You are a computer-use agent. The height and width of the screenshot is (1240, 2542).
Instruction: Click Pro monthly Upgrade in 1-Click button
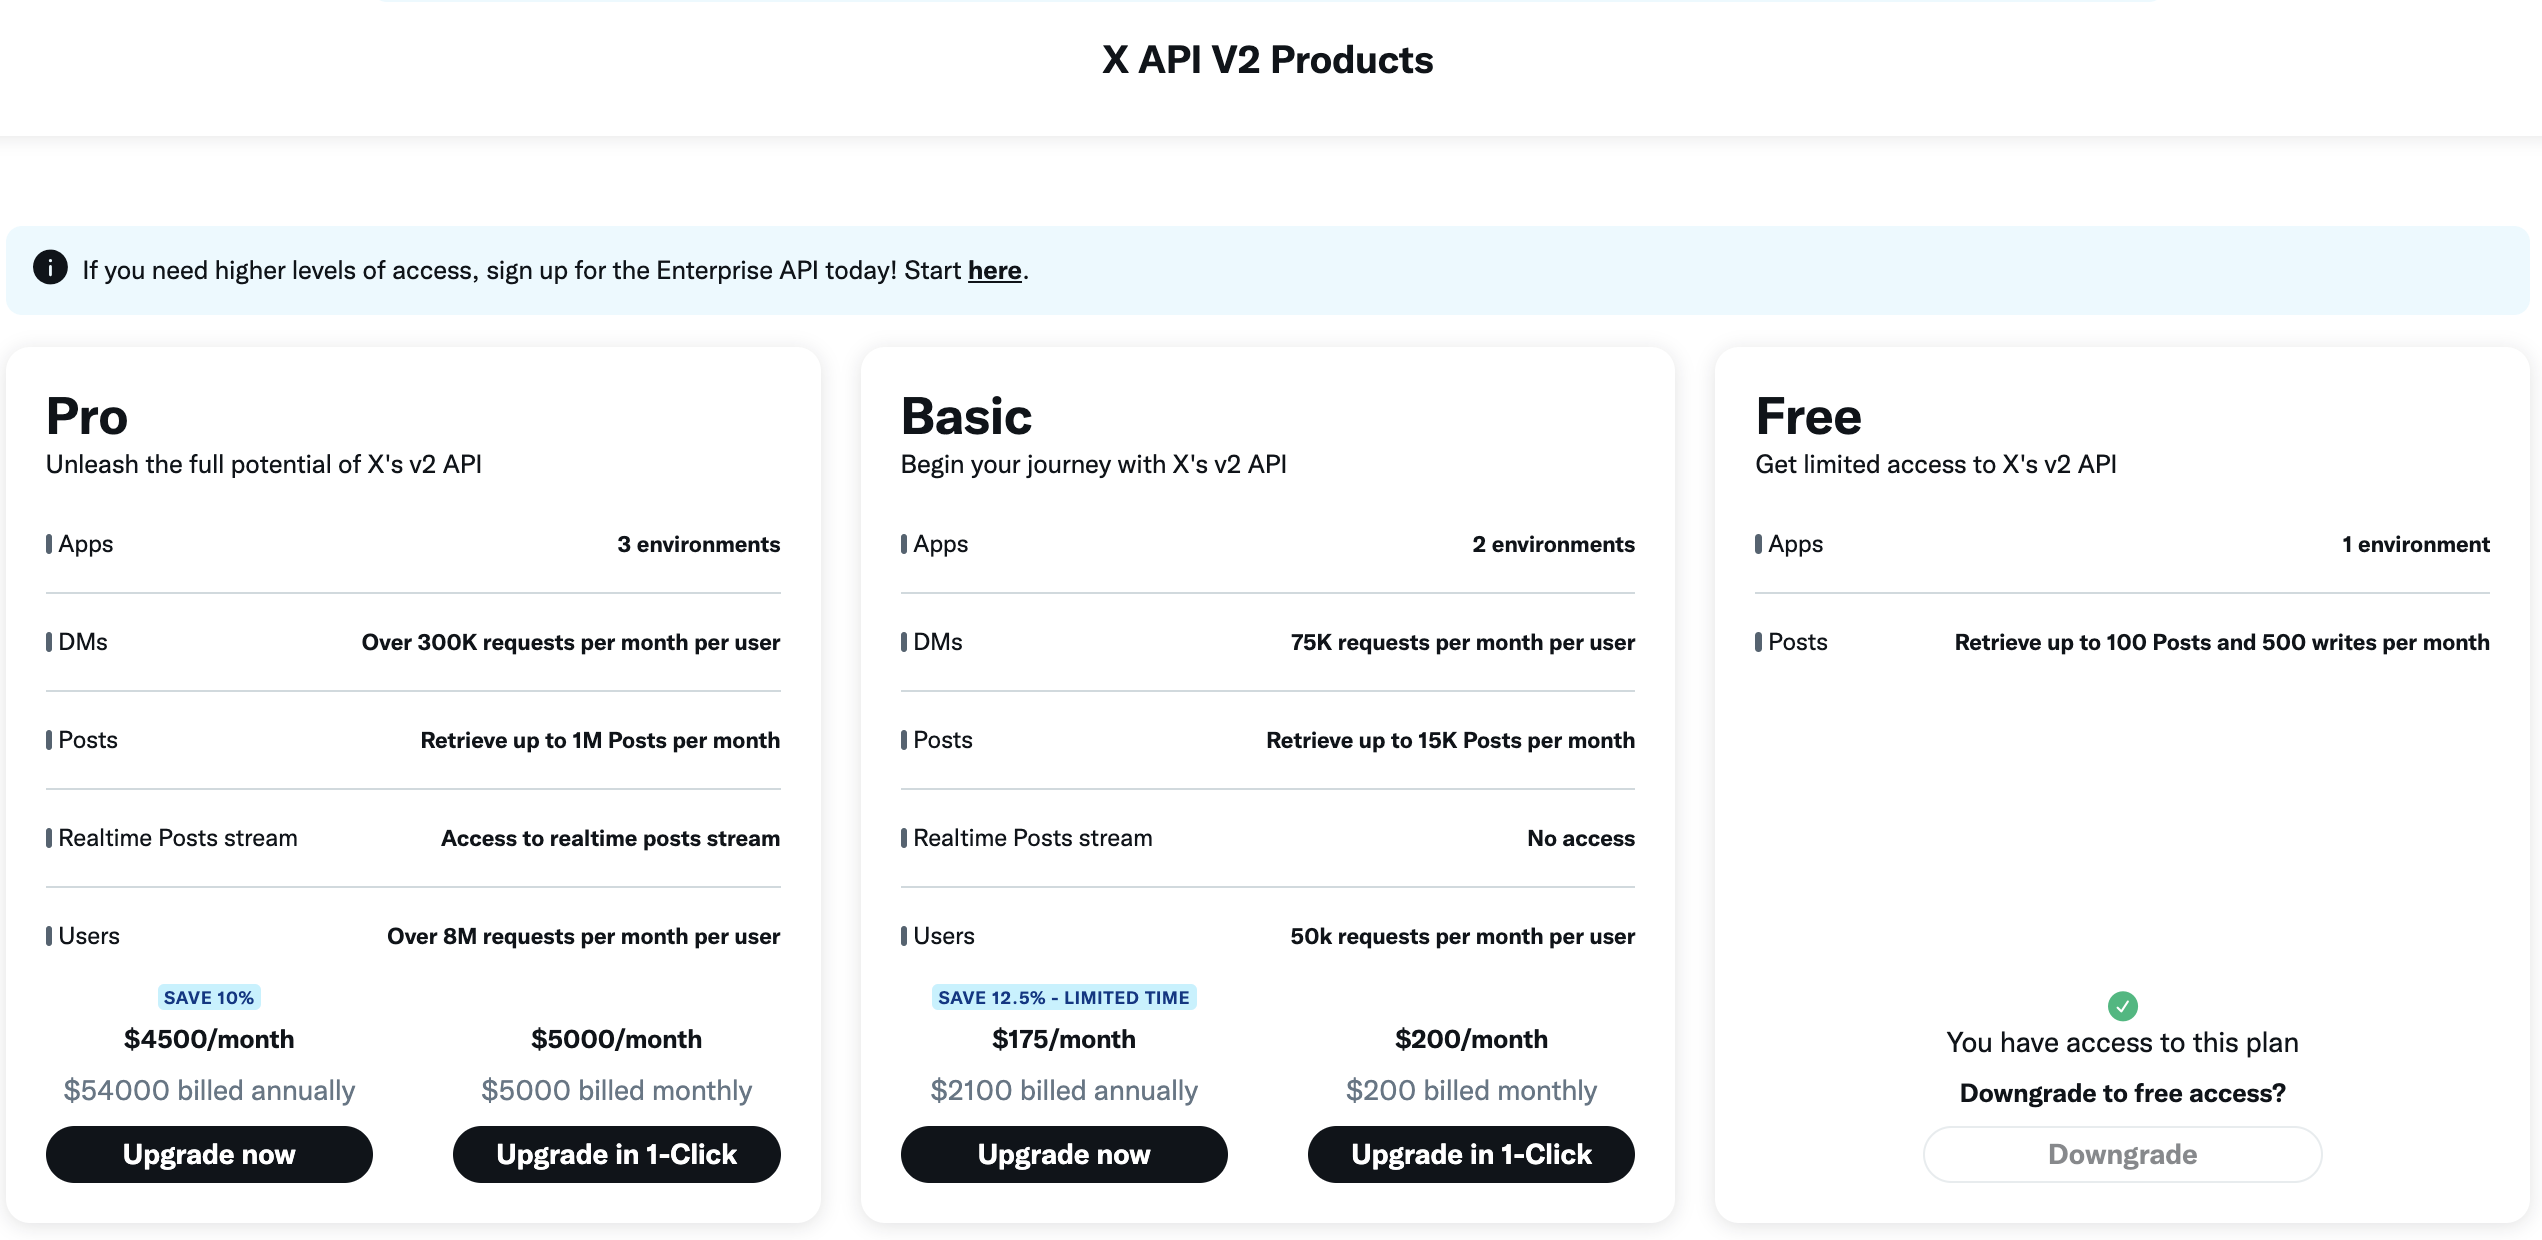tap(616, 1154)
